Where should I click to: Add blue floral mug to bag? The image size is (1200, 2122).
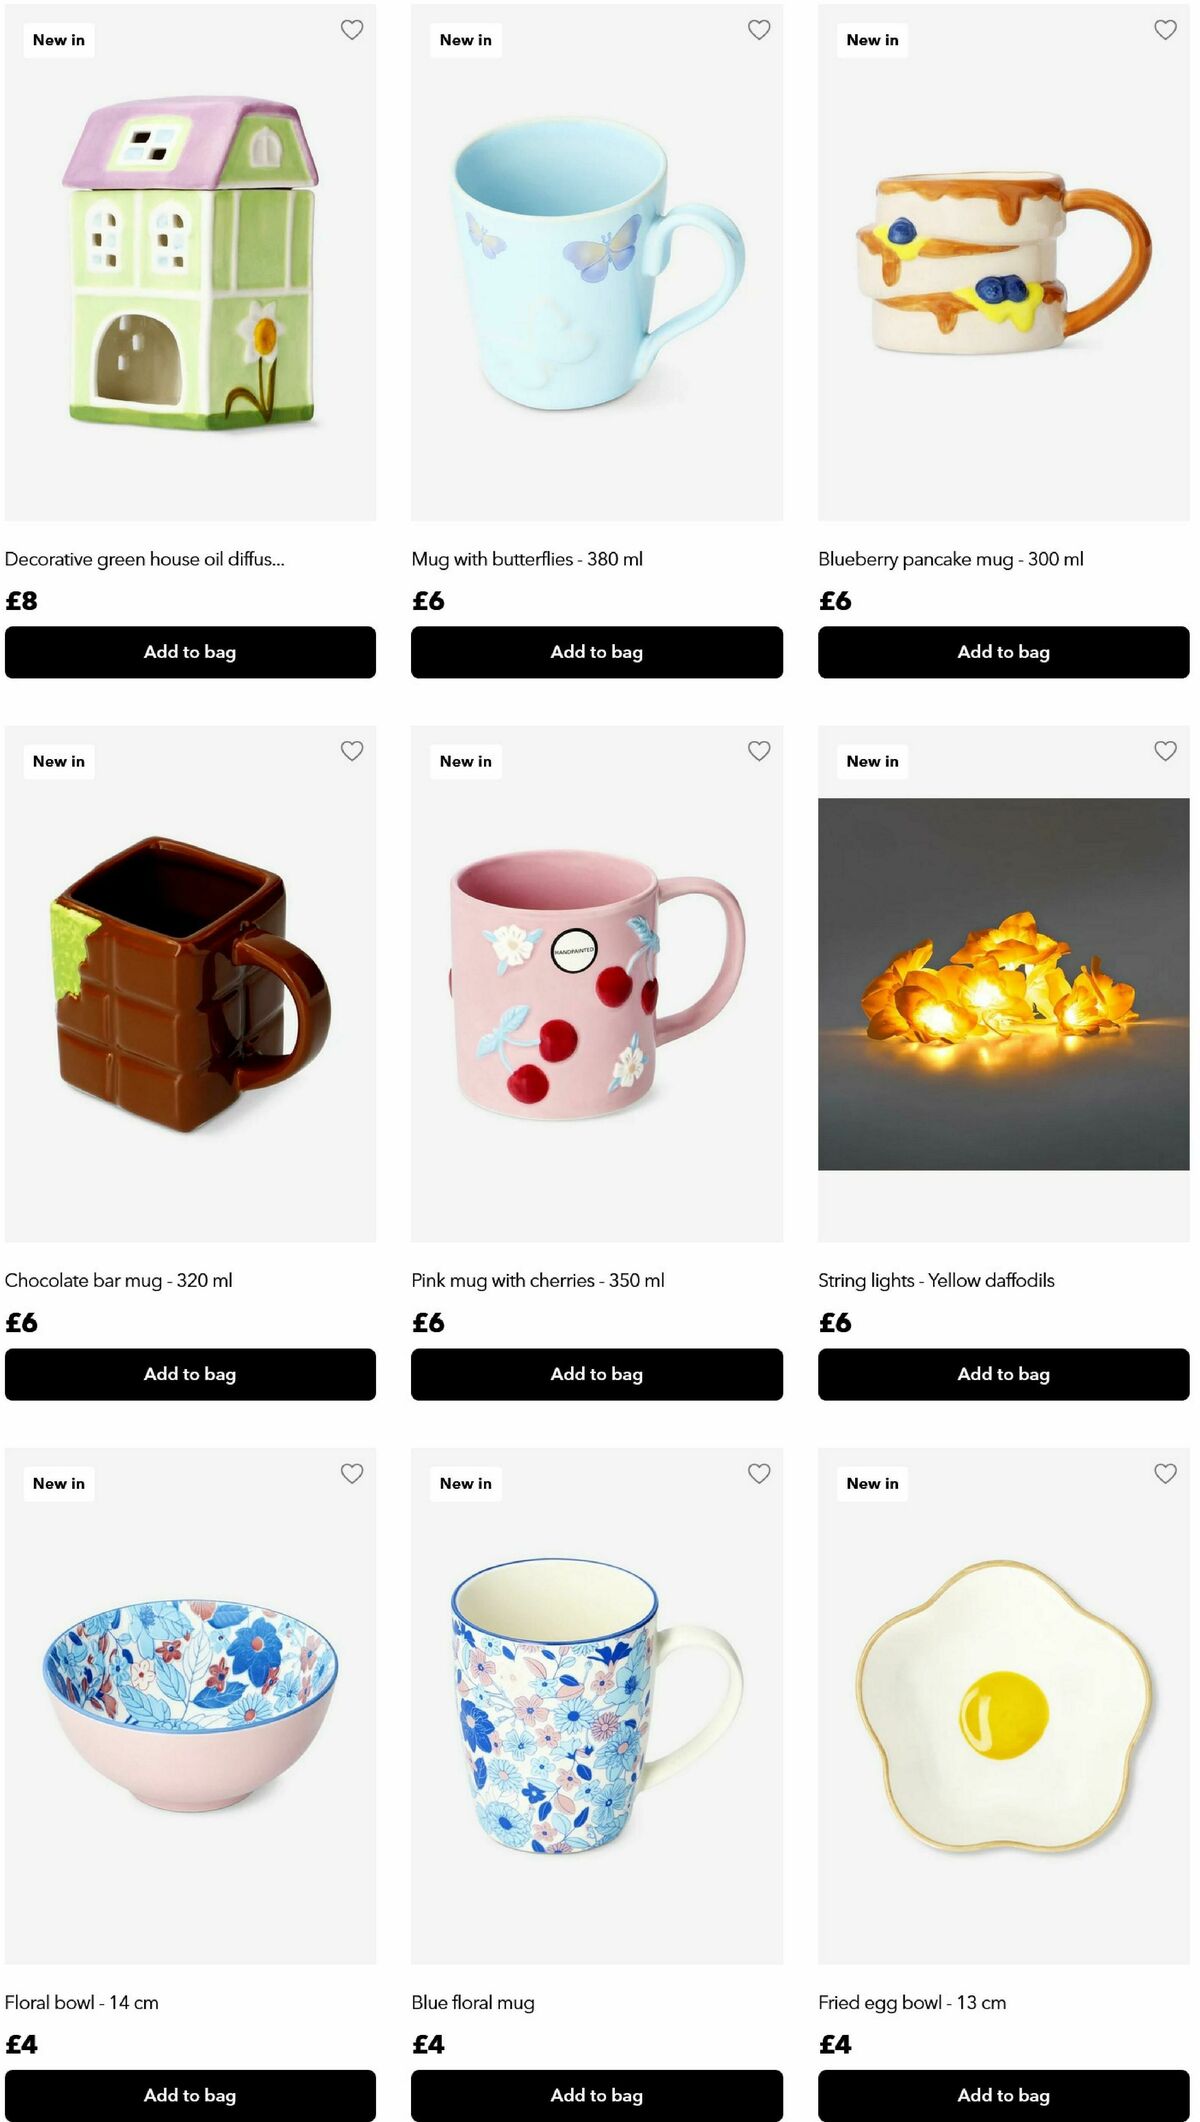pos(597,2095)
